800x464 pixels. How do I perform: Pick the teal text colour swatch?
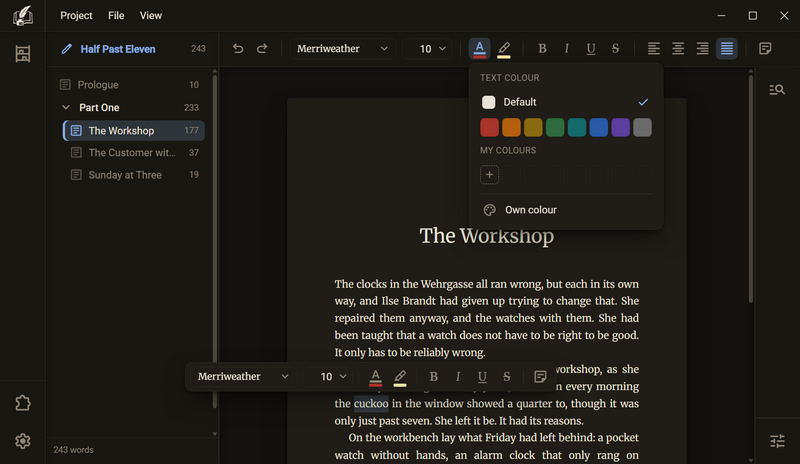click(x=577, y=127)
